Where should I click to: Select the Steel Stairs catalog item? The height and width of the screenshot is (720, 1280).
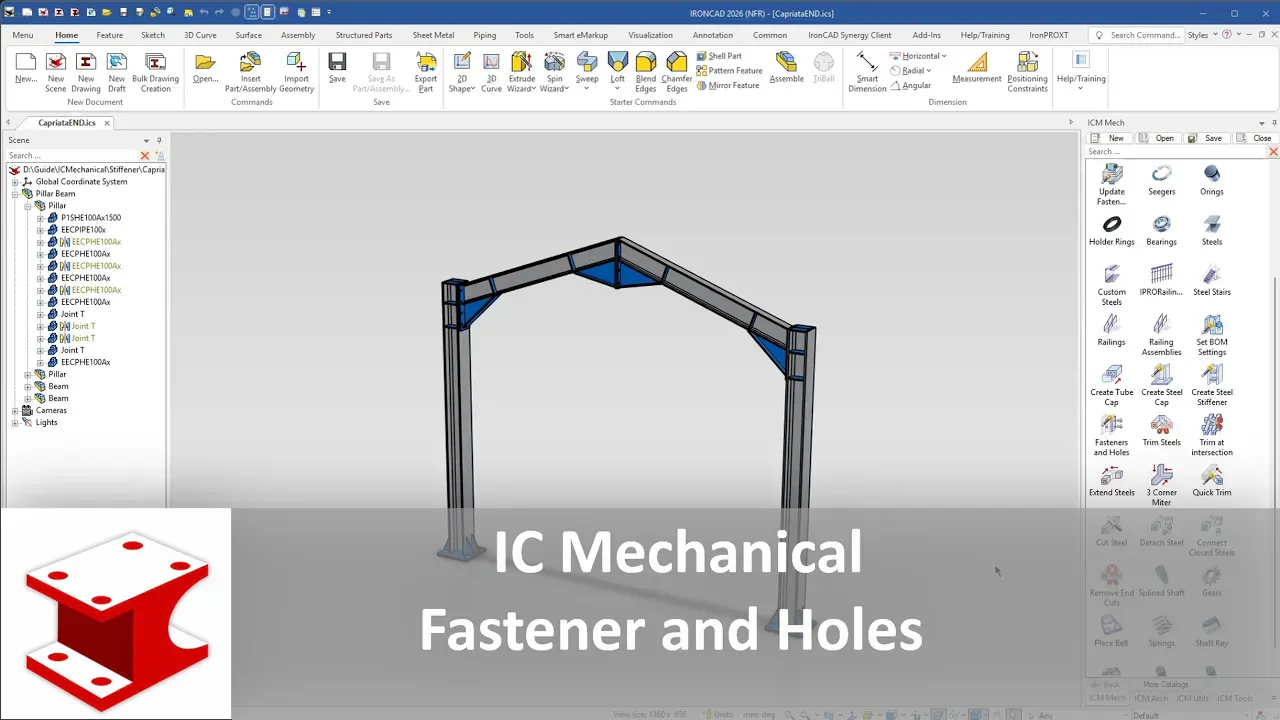pos(1212,280)
